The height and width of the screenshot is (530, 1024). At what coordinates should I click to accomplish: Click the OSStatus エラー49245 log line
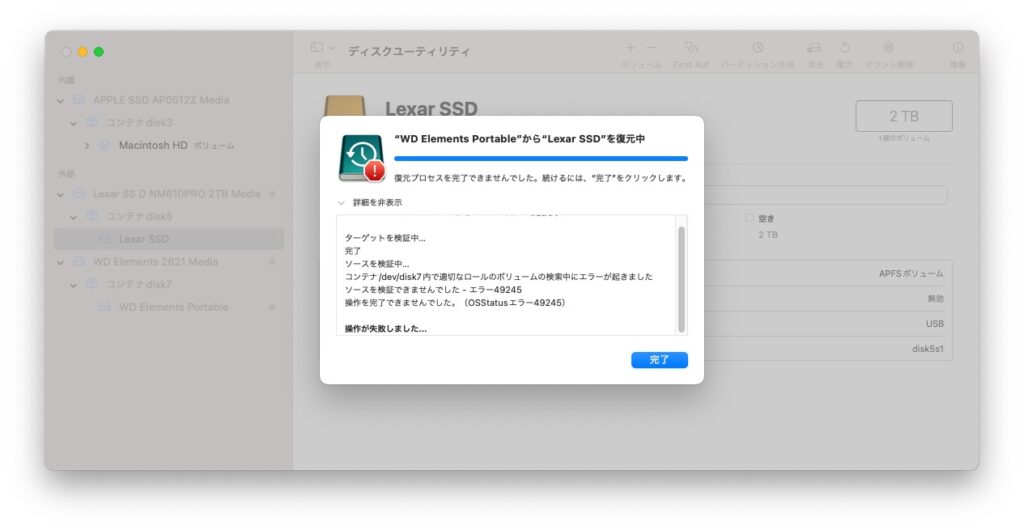(455, 303)
